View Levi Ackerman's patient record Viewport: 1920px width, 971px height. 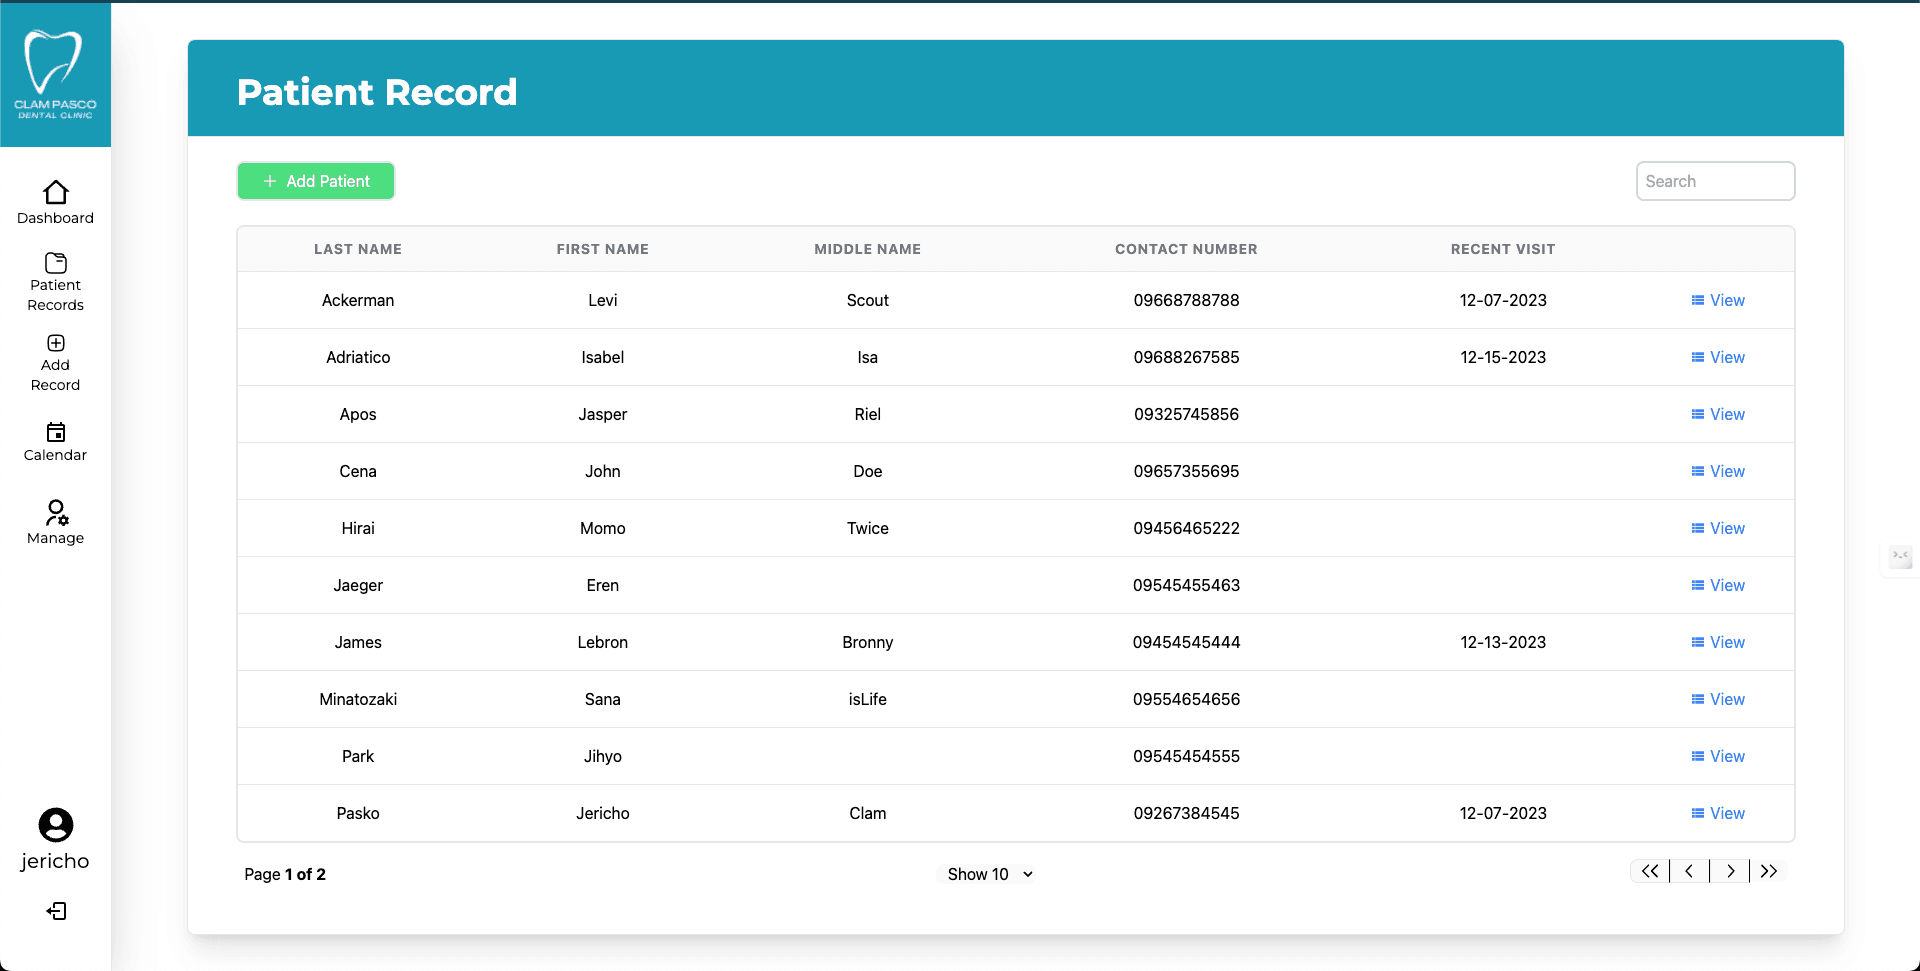click(1717, 300)
